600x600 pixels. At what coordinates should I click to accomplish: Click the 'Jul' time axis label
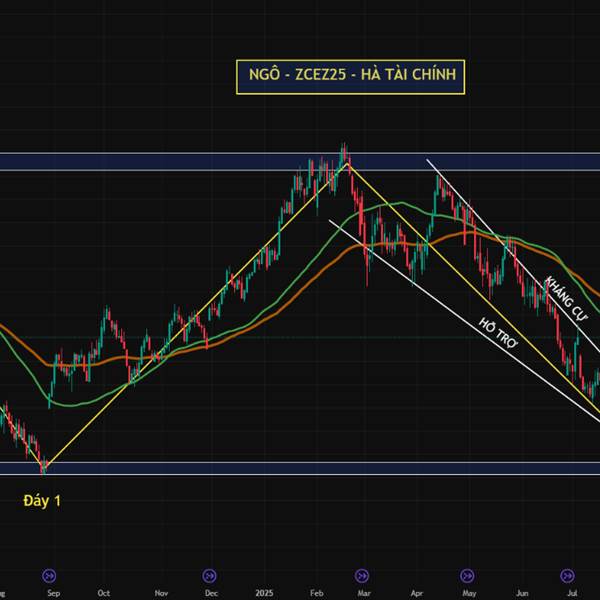coord(572,593)
